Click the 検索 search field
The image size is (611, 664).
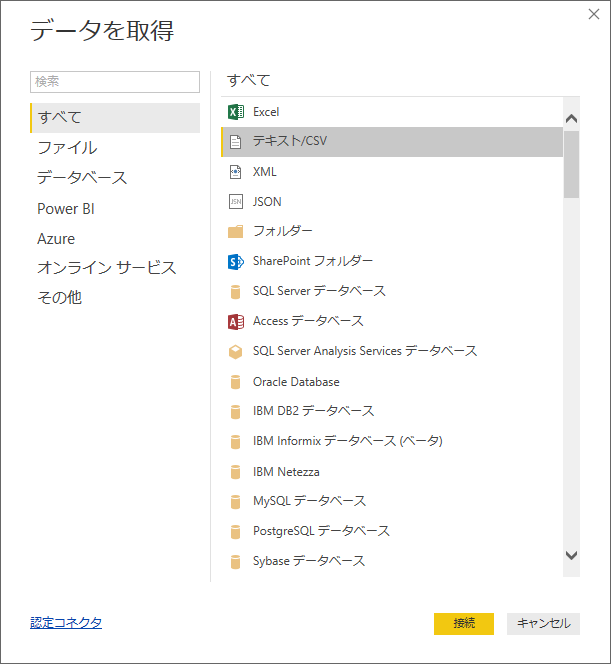pos(115,82)
